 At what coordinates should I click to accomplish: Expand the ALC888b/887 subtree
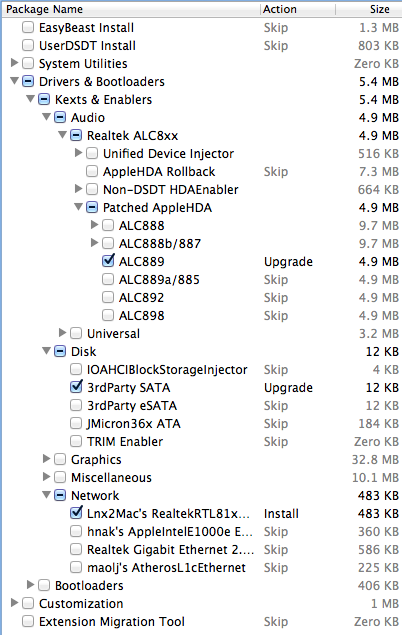tap(94, 243)
